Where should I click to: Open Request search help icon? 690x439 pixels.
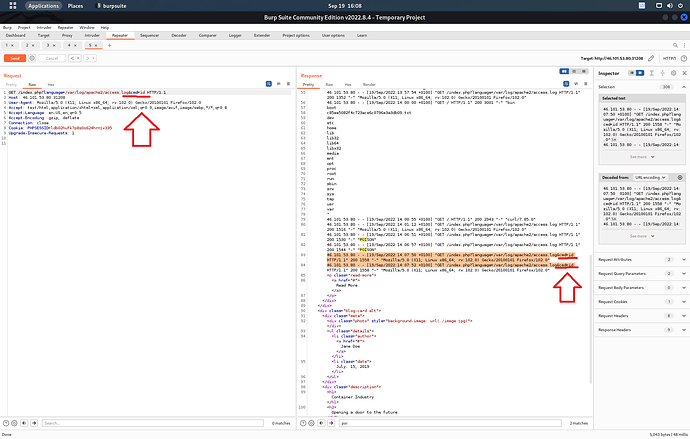6,423
